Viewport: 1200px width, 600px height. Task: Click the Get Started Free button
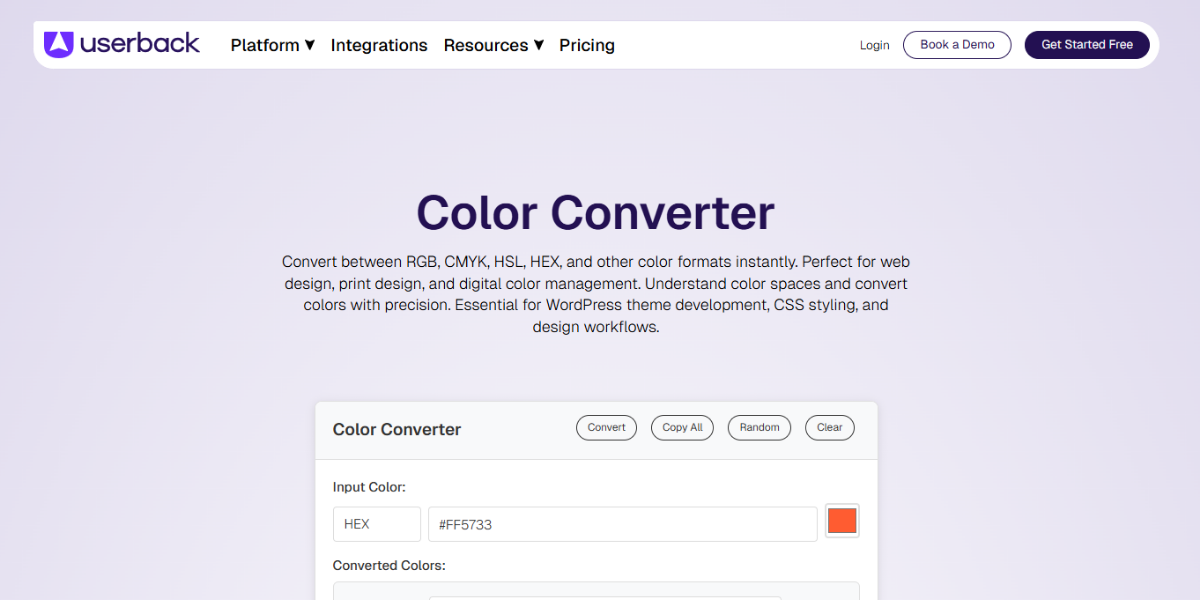point(1087,44)
